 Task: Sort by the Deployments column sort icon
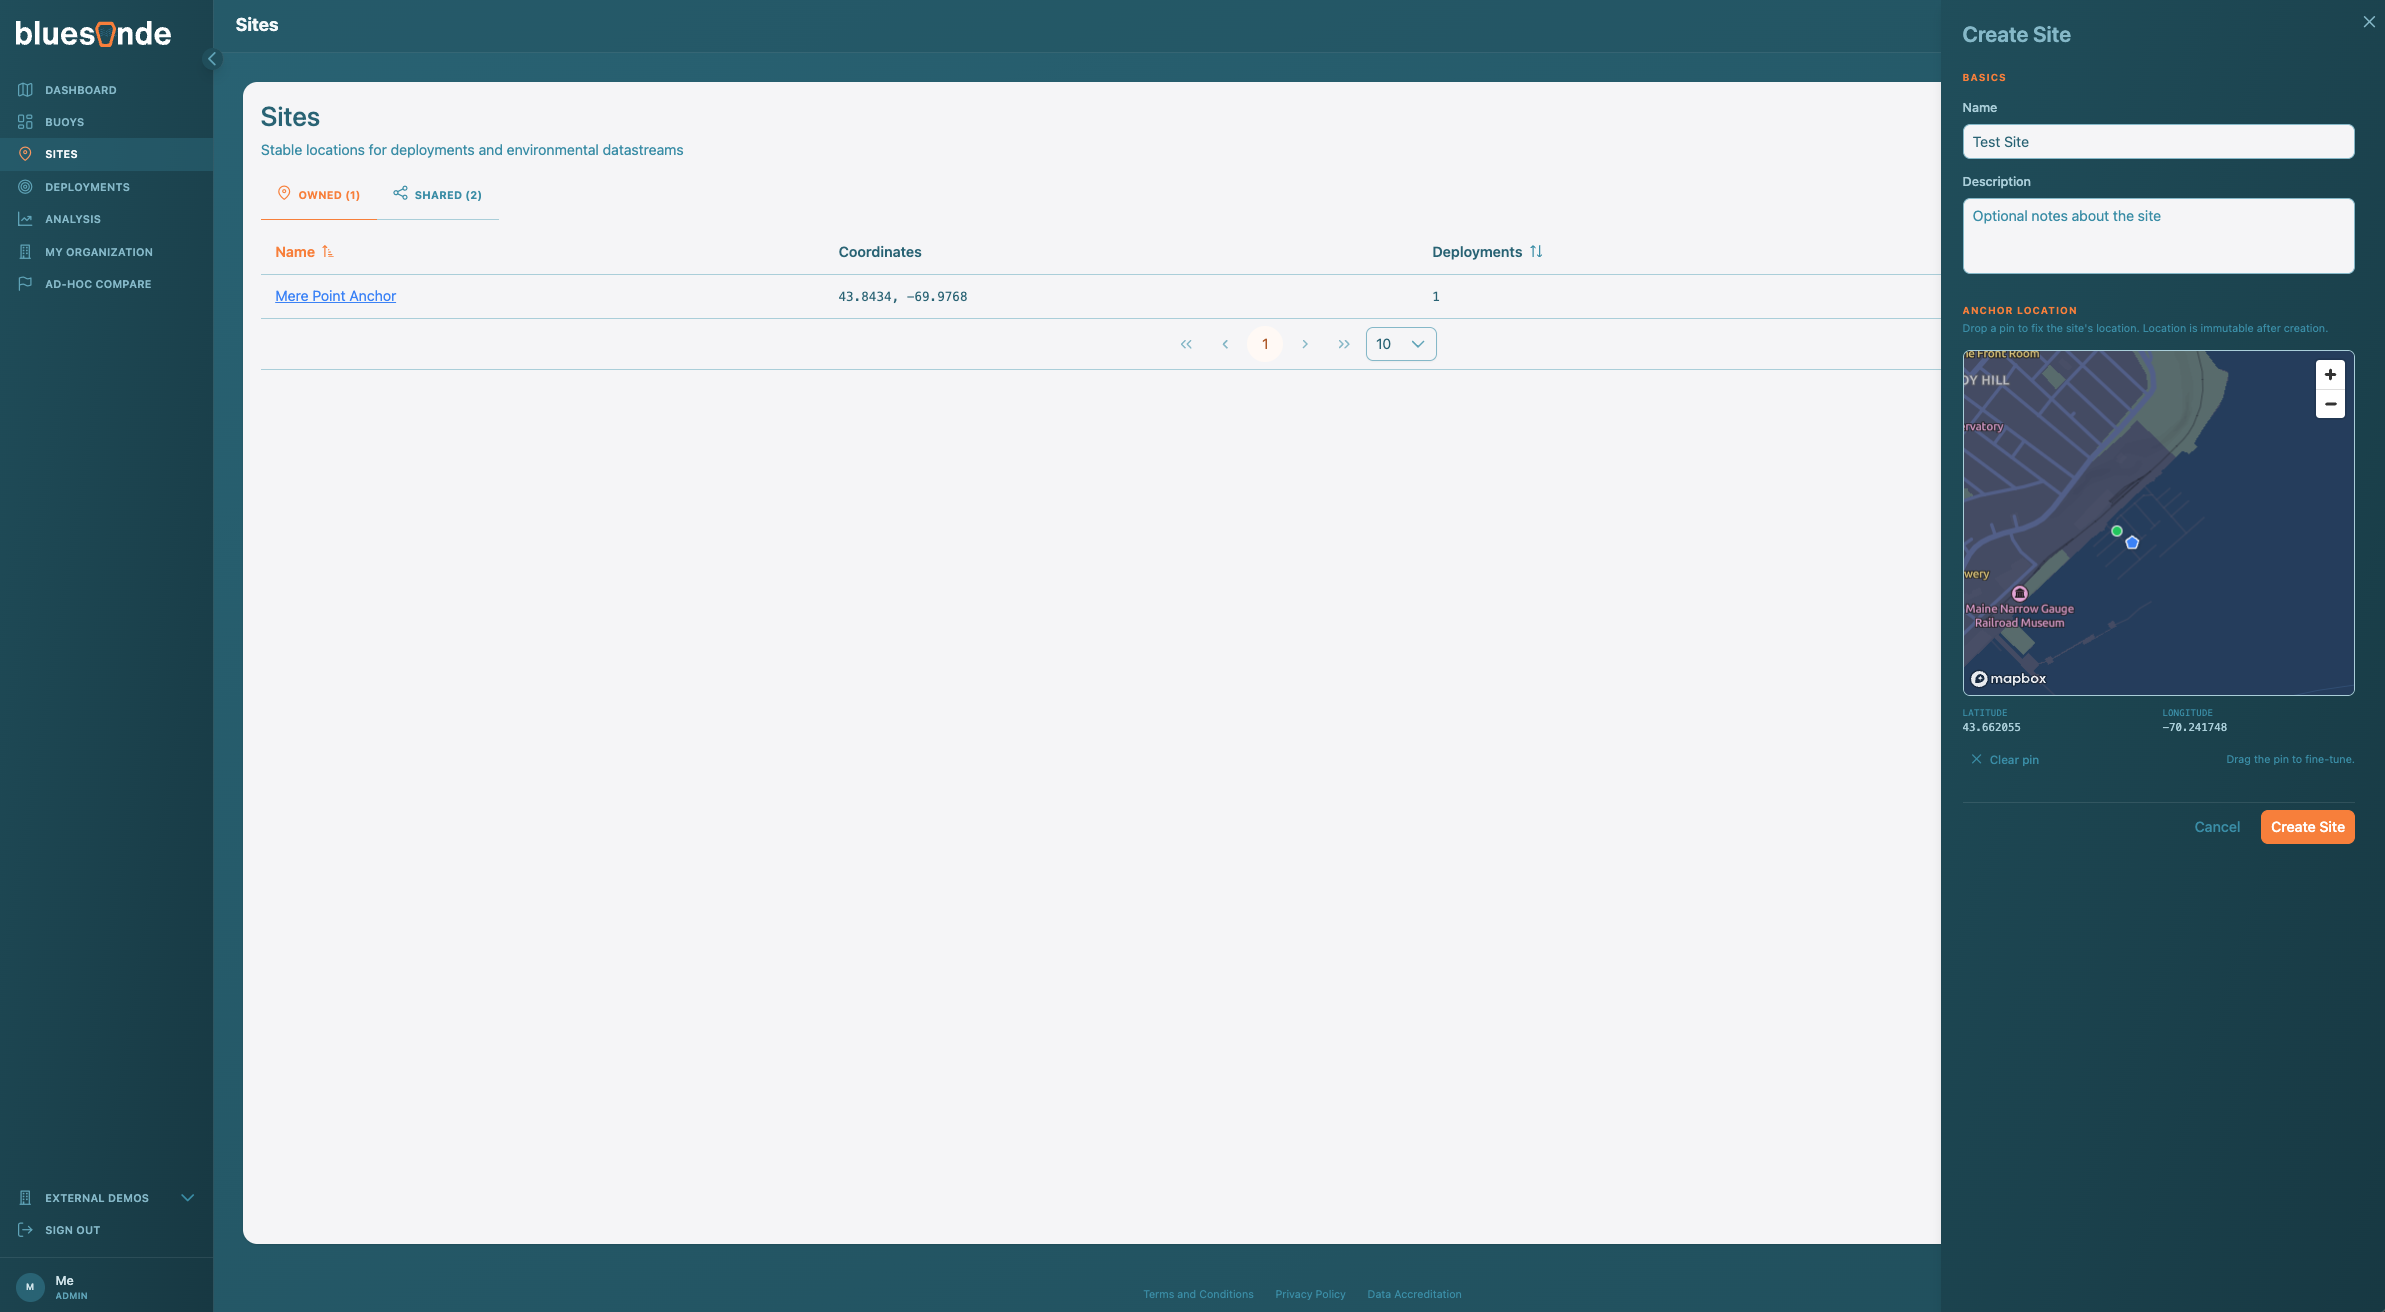point(1536,252)
